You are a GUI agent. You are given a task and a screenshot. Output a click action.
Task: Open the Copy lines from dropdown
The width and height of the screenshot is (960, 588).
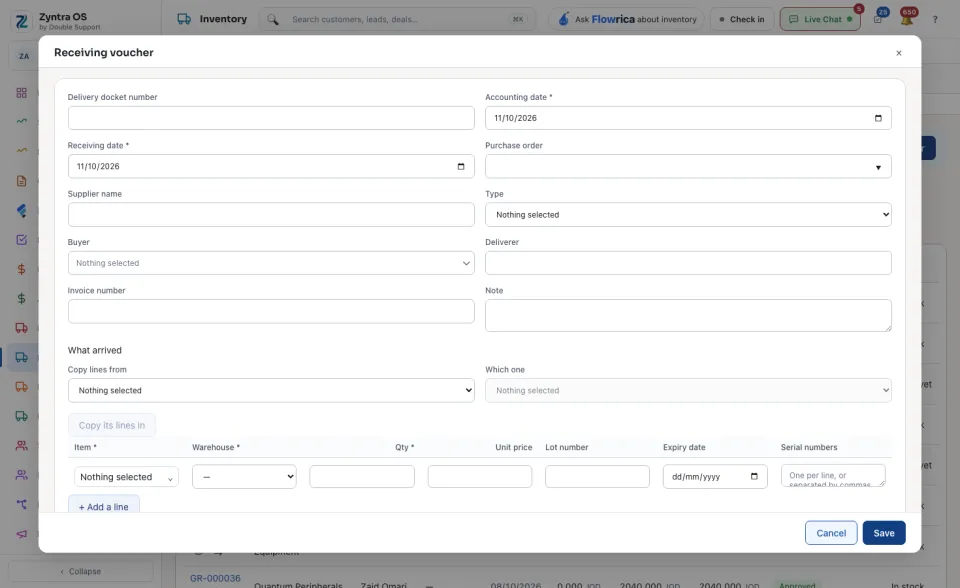pos(271,391)
